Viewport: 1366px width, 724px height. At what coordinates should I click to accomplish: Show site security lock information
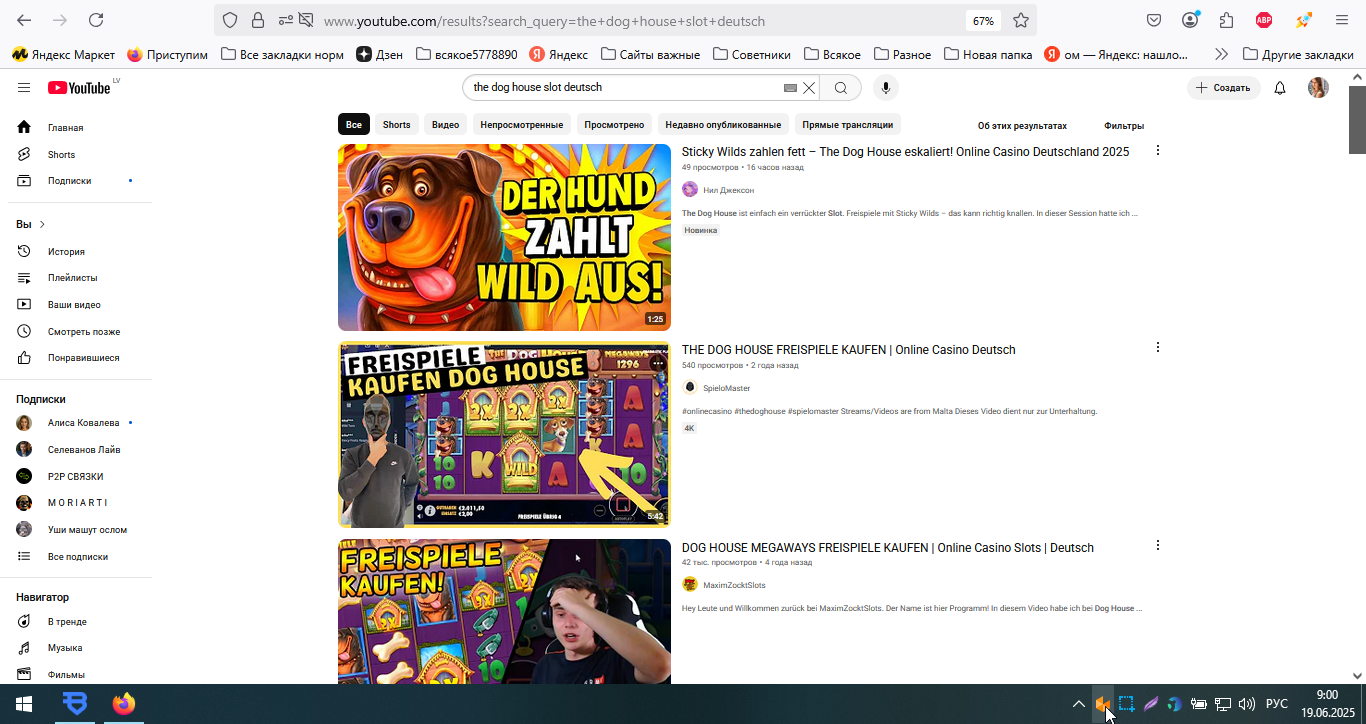(258, 20)
